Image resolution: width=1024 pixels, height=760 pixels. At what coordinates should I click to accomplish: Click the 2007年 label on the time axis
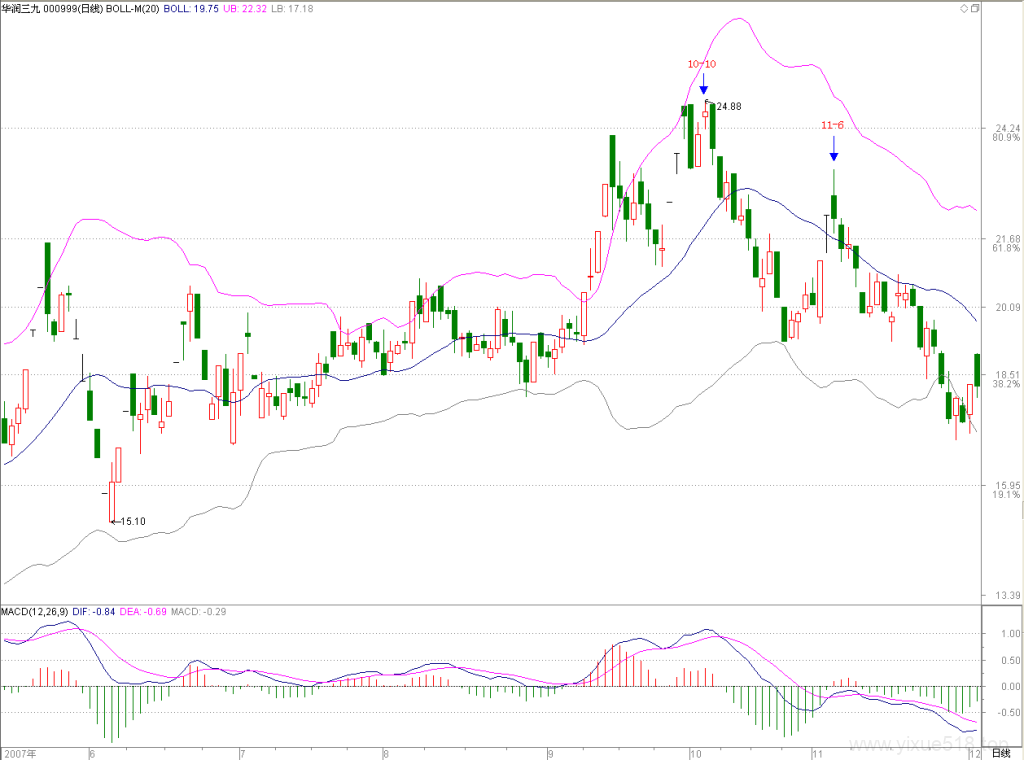[x=20, y=754]
